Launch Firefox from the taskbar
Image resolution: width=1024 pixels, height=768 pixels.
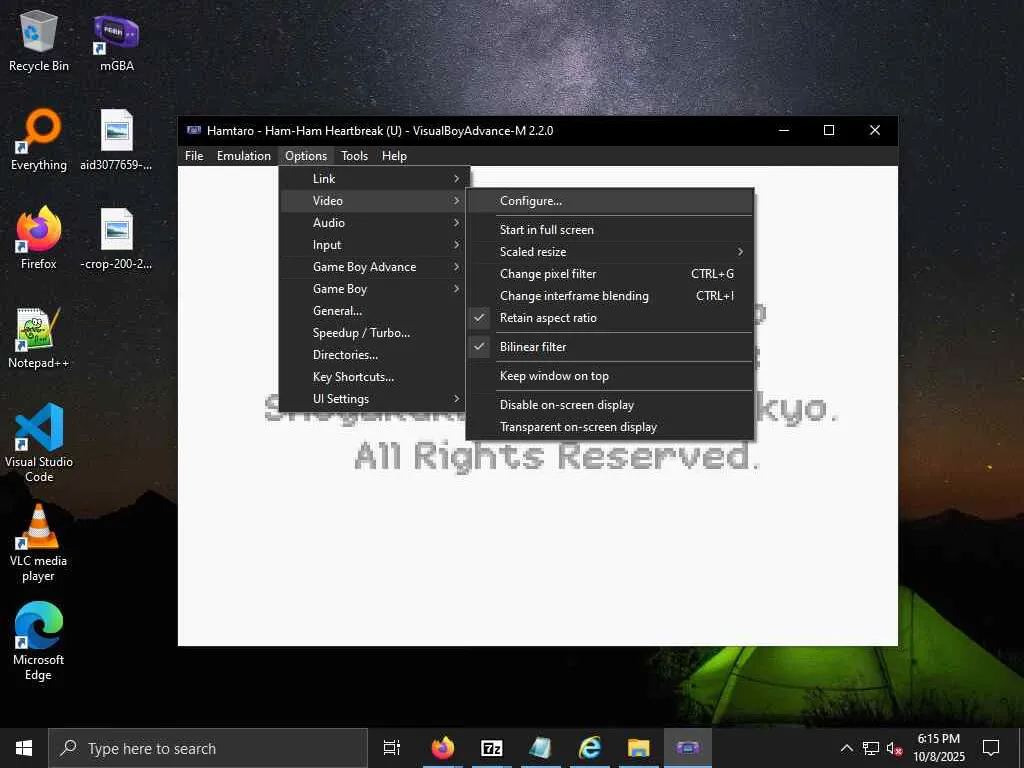pyautogui.click(x=443, y=748)
